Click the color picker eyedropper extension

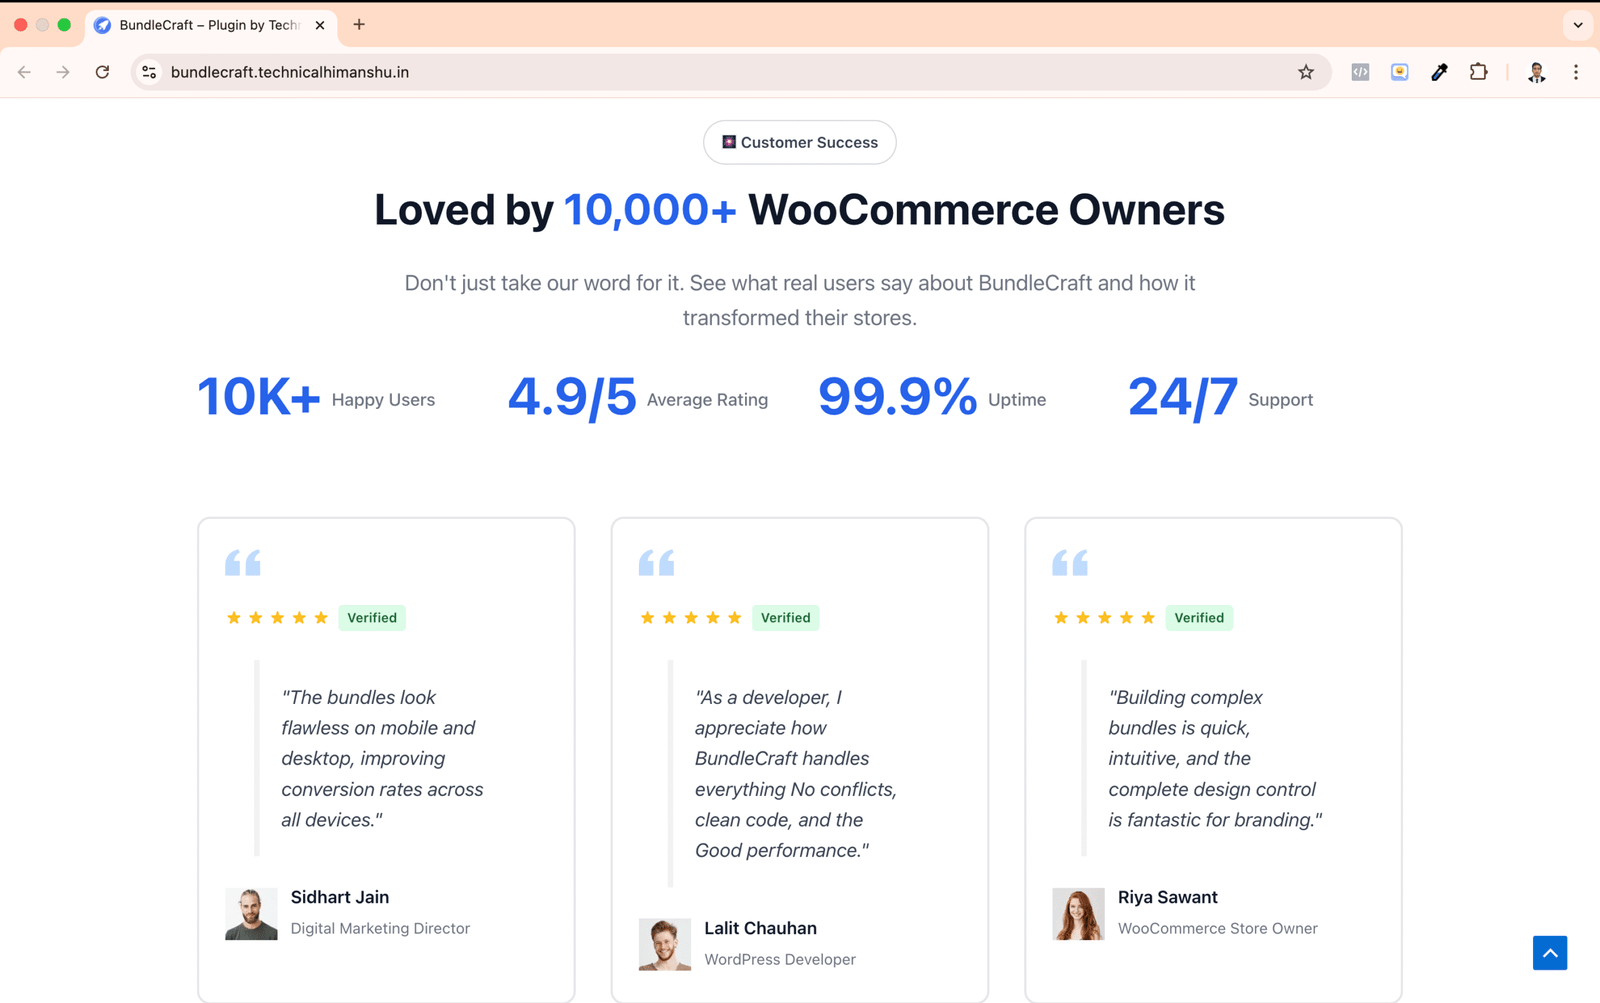pos(1439,72)
